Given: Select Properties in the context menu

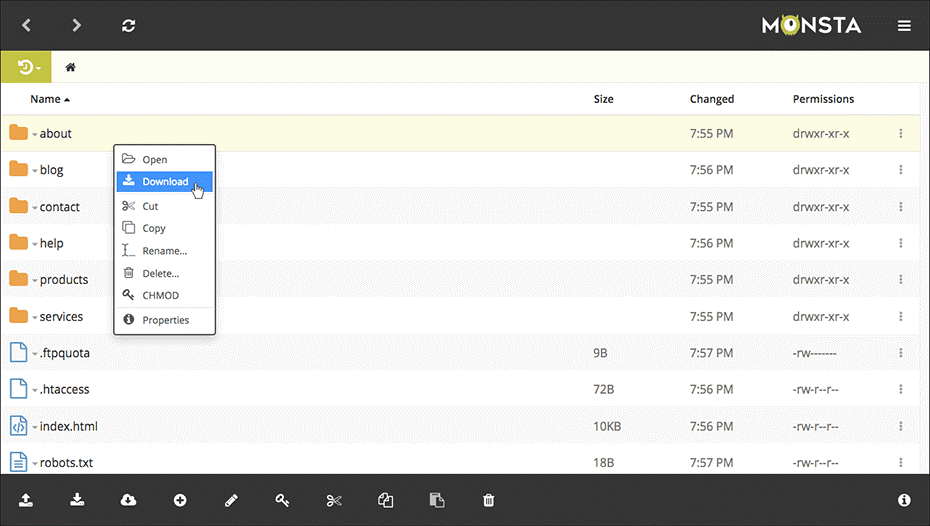Looking at the screenshot, I should pos(164,320).
